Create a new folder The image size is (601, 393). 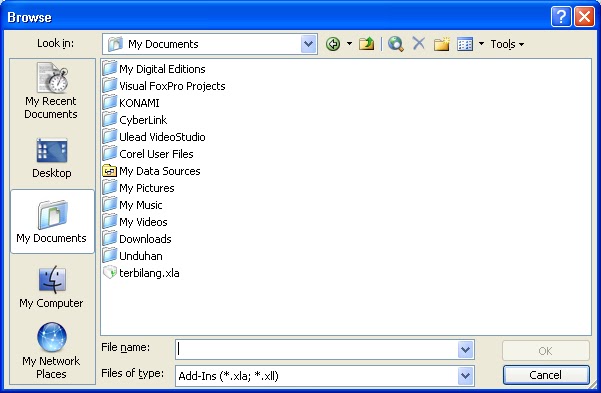(442, 44)
